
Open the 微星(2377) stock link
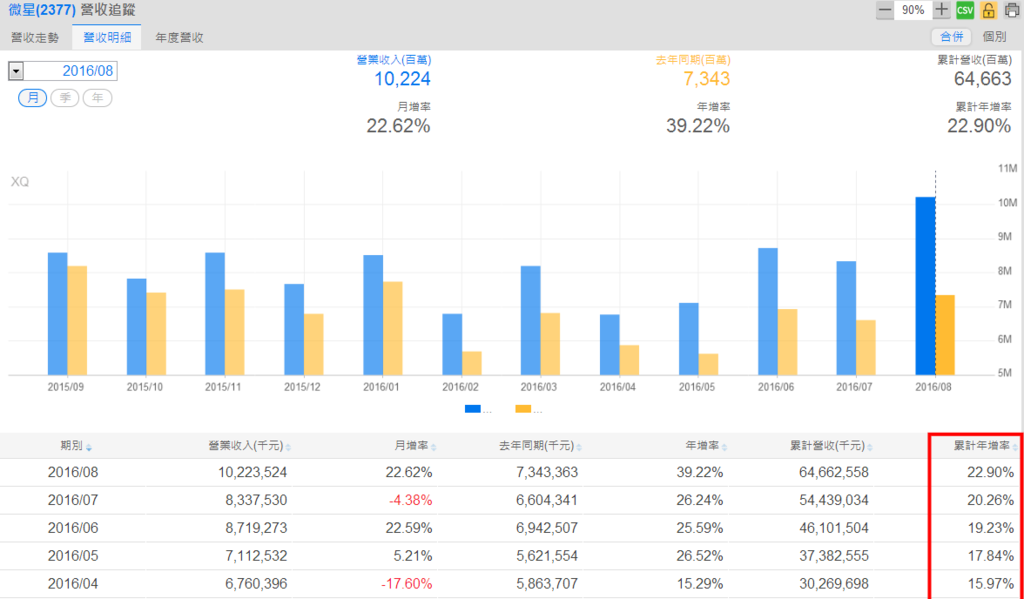click(x=42, y=10)
